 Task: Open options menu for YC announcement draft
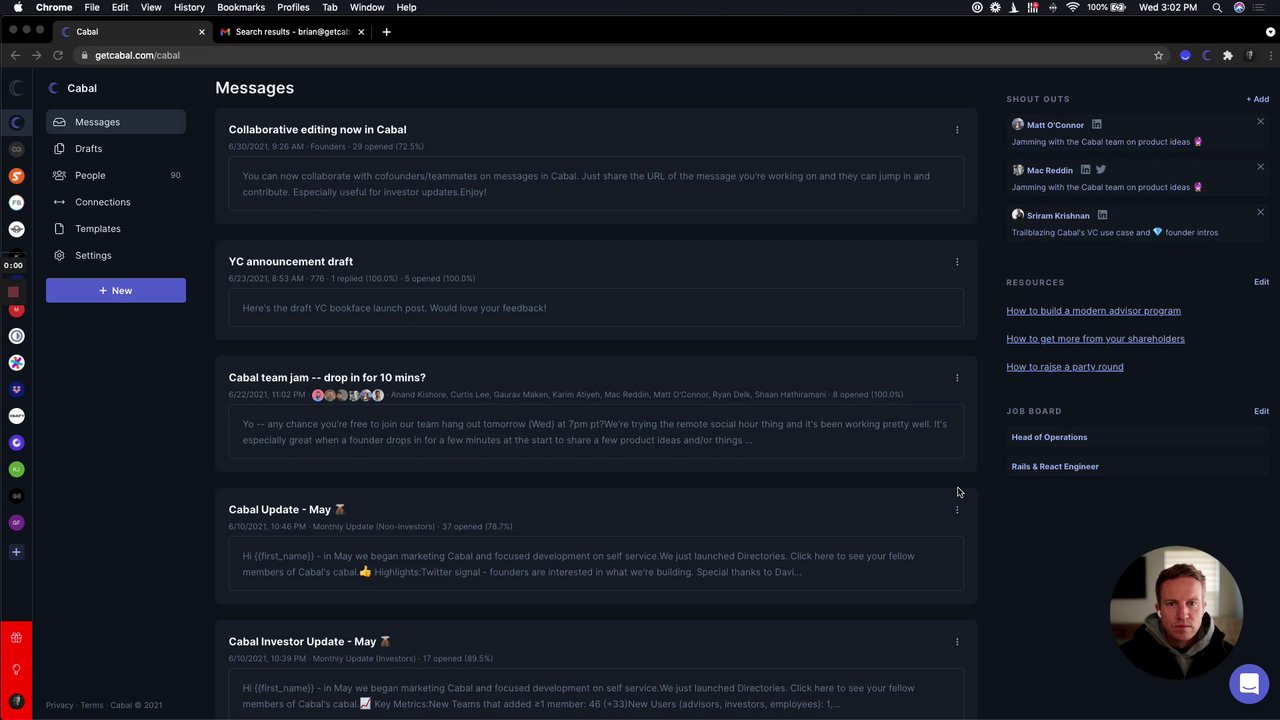tap(957, 262)
